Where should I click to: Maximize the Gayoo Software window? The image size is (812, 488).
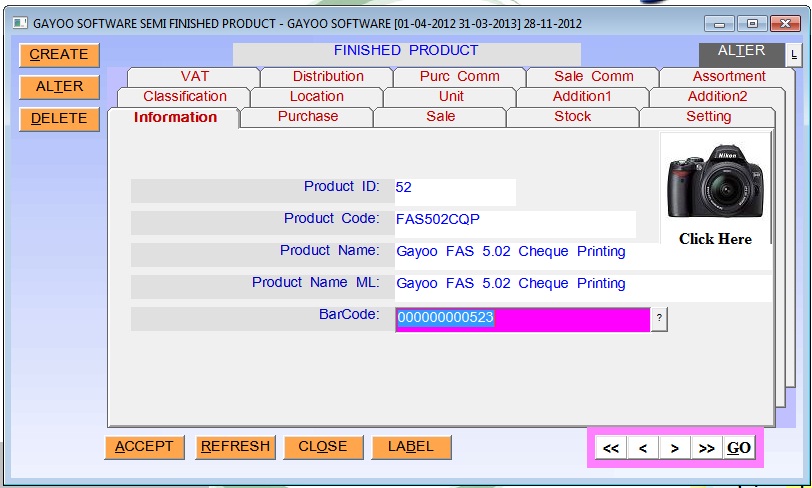[x=752, y=24]
